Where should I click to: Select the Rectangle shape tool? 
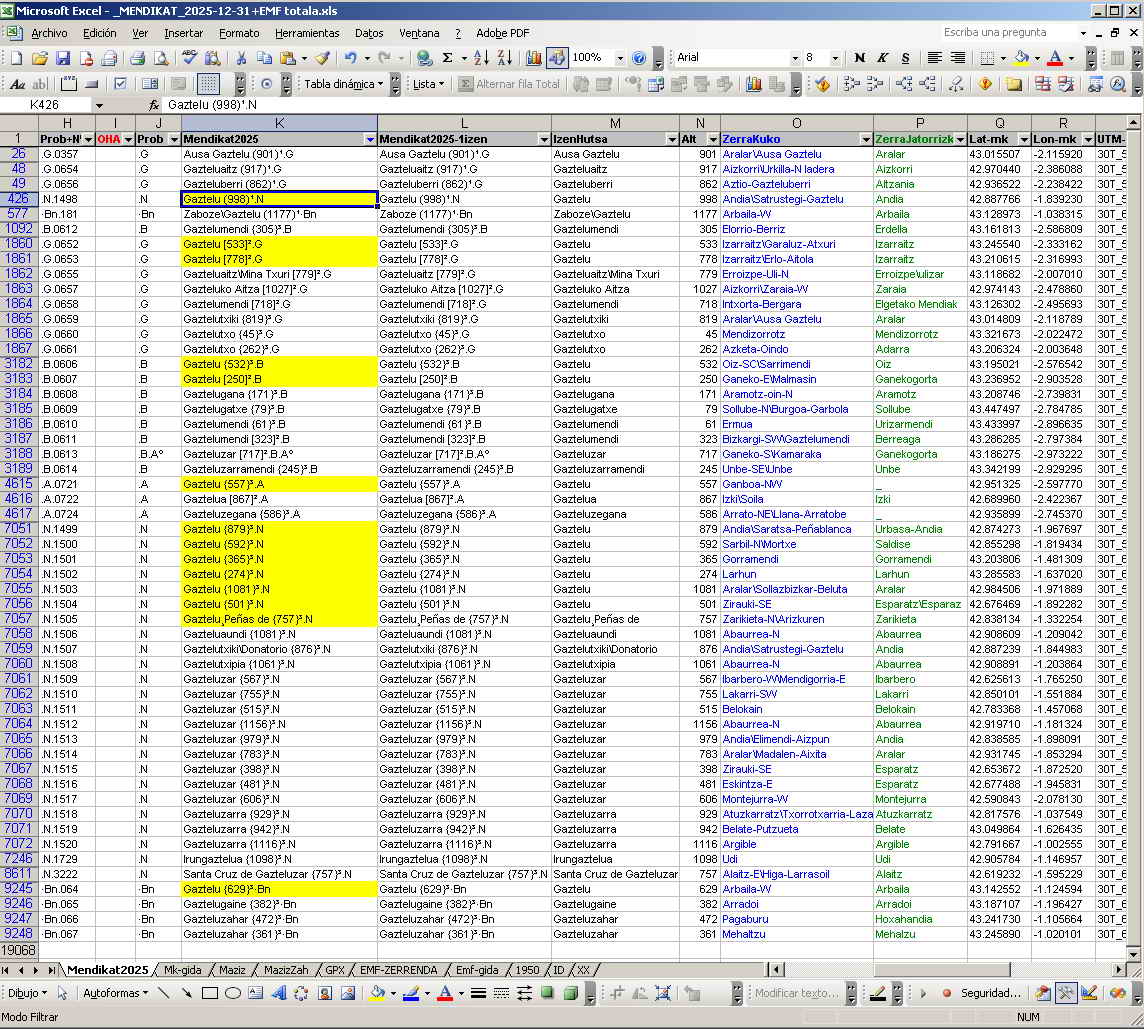pos(210,993)
